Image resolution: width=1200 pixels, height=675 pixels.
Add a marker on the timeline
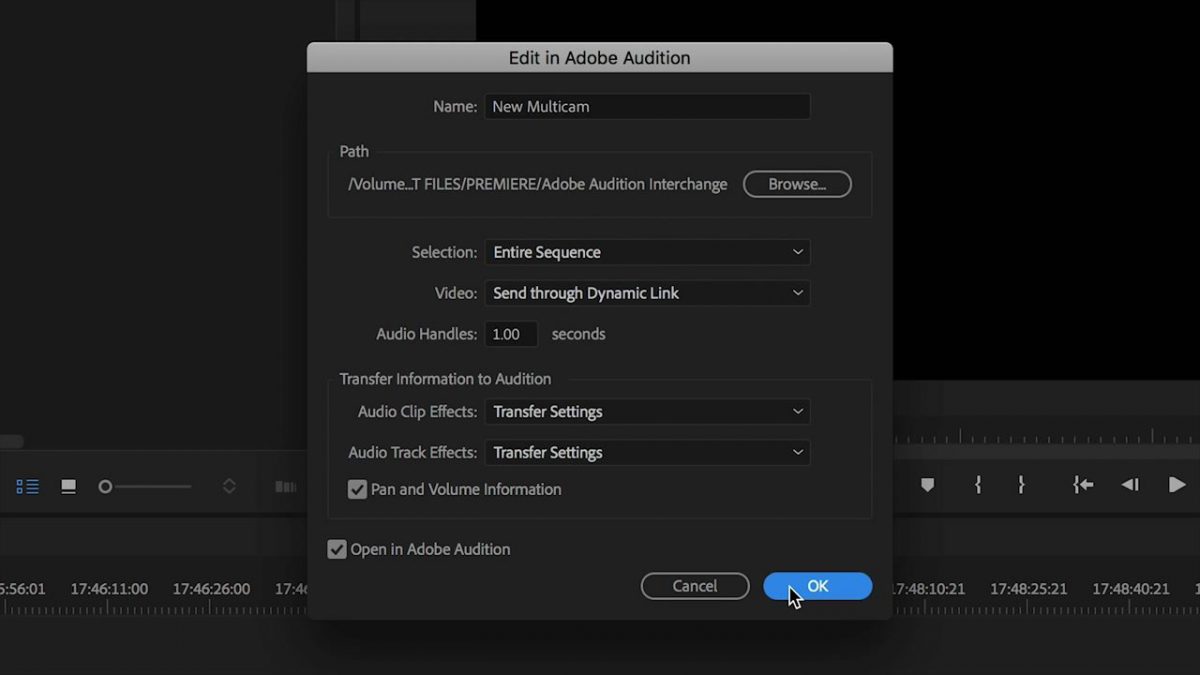[927, 485]
